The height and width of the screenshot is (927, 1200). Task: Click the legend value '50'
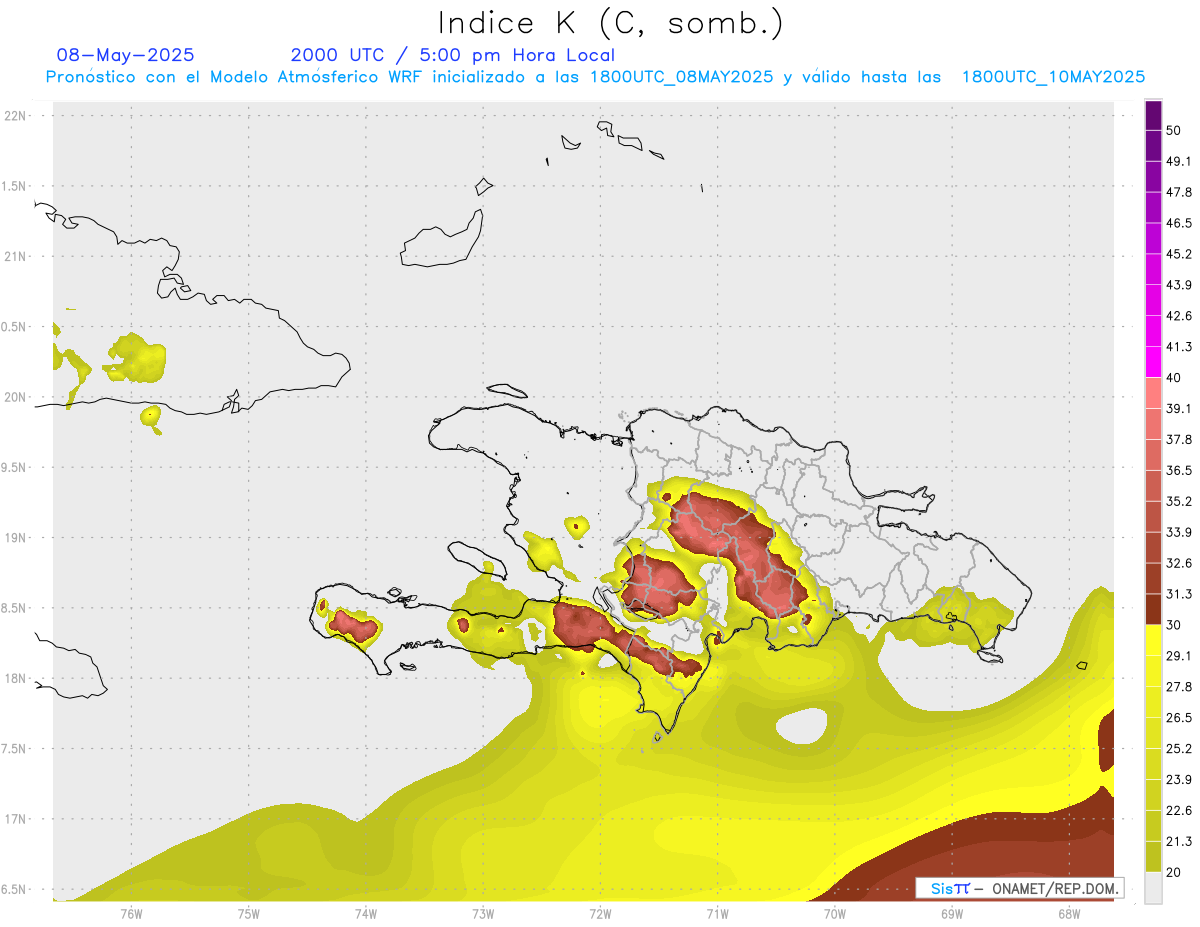point(1174,130)
